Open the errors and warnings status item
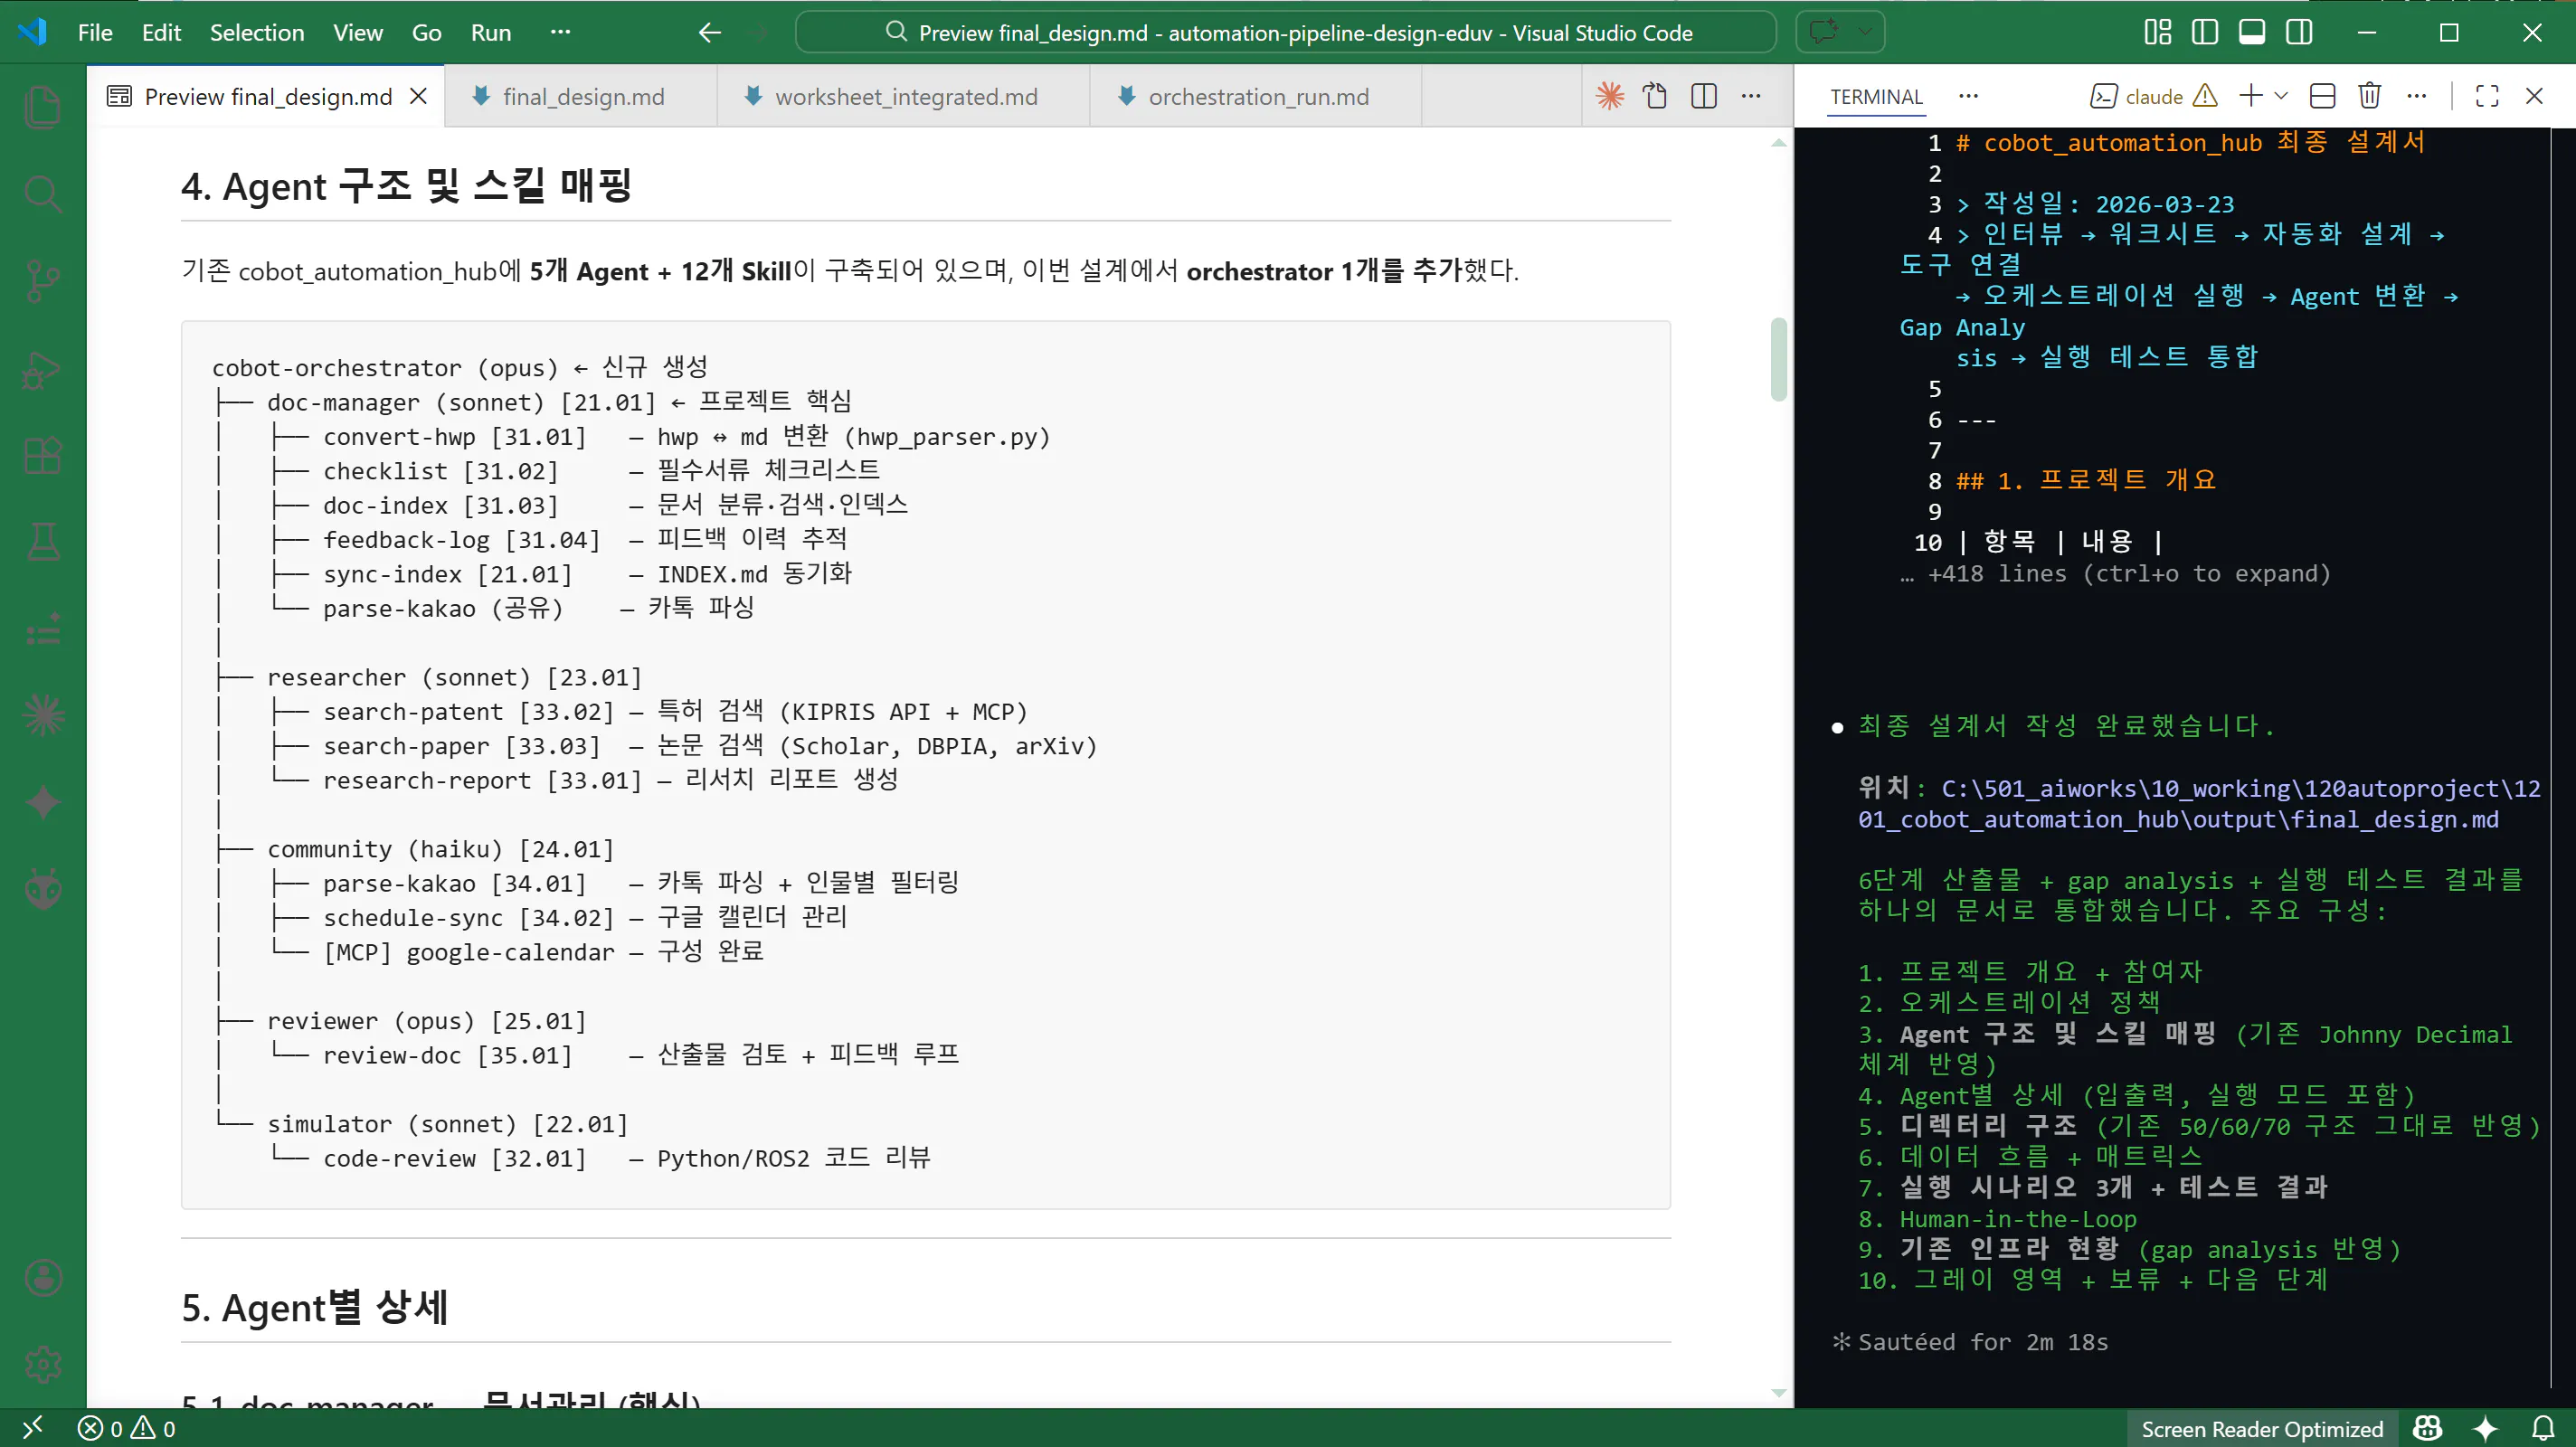 click(127, 1428)
